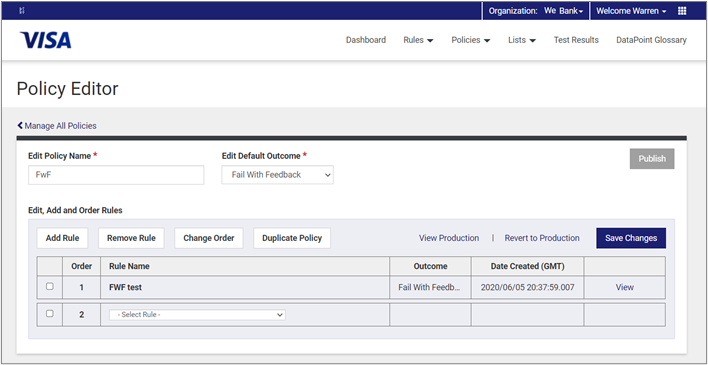The width and height of the screenshot is (708, 365).
Task: Open the apps grid icon
Action: coord(682,11)
